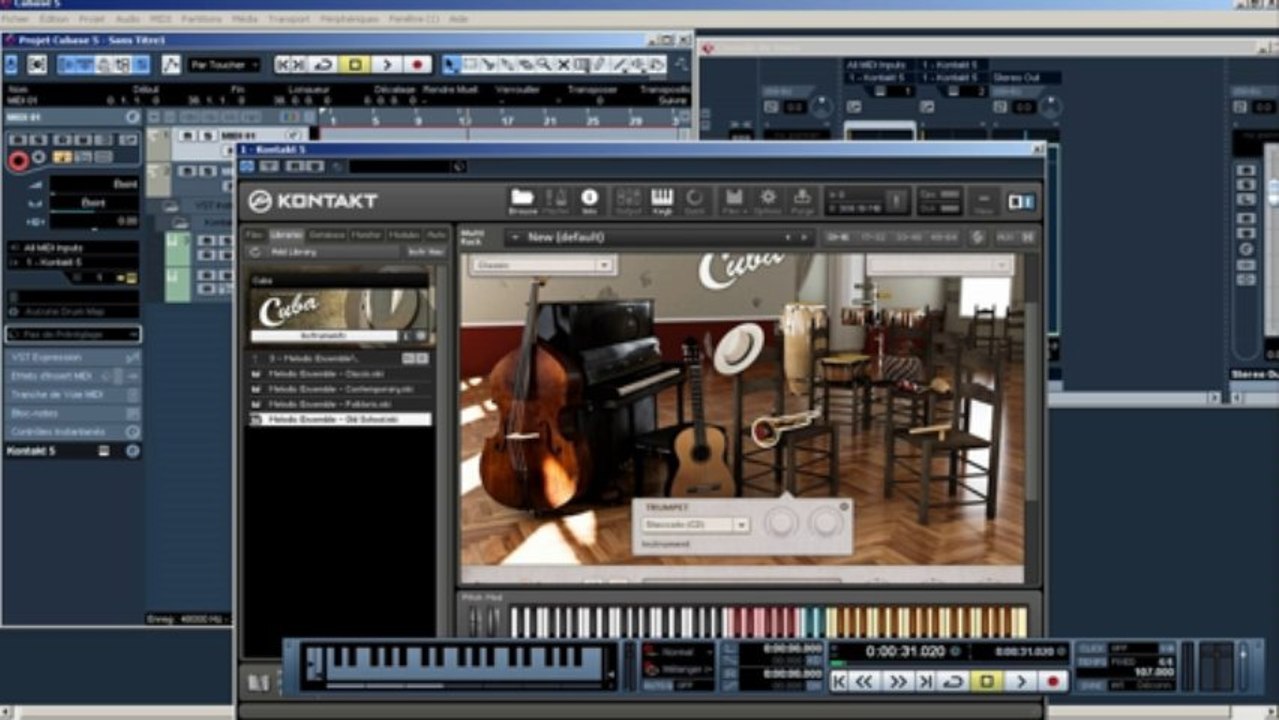Open the top-right dropdown over Cuba image
This screenshot has width=1279, height=720.
point(940,265)
